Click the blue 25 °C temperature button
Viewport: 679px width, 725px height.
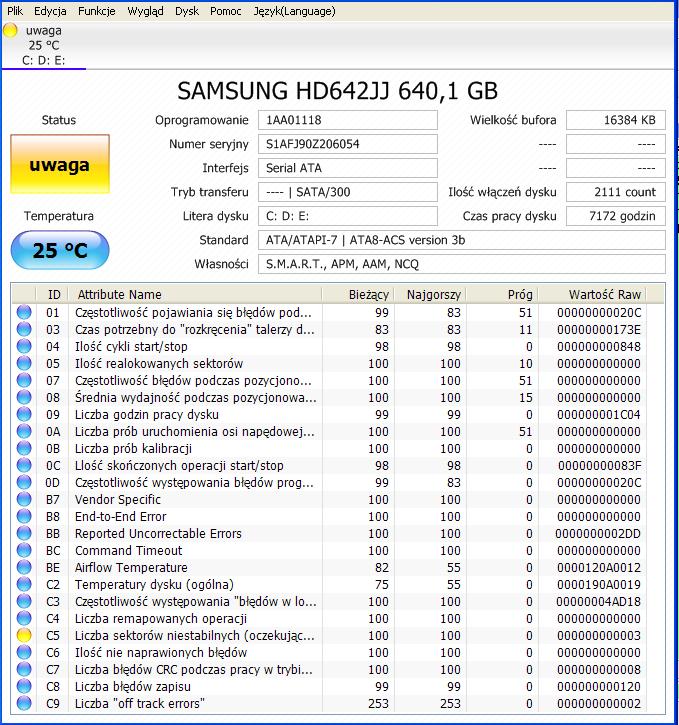point(60,250)
